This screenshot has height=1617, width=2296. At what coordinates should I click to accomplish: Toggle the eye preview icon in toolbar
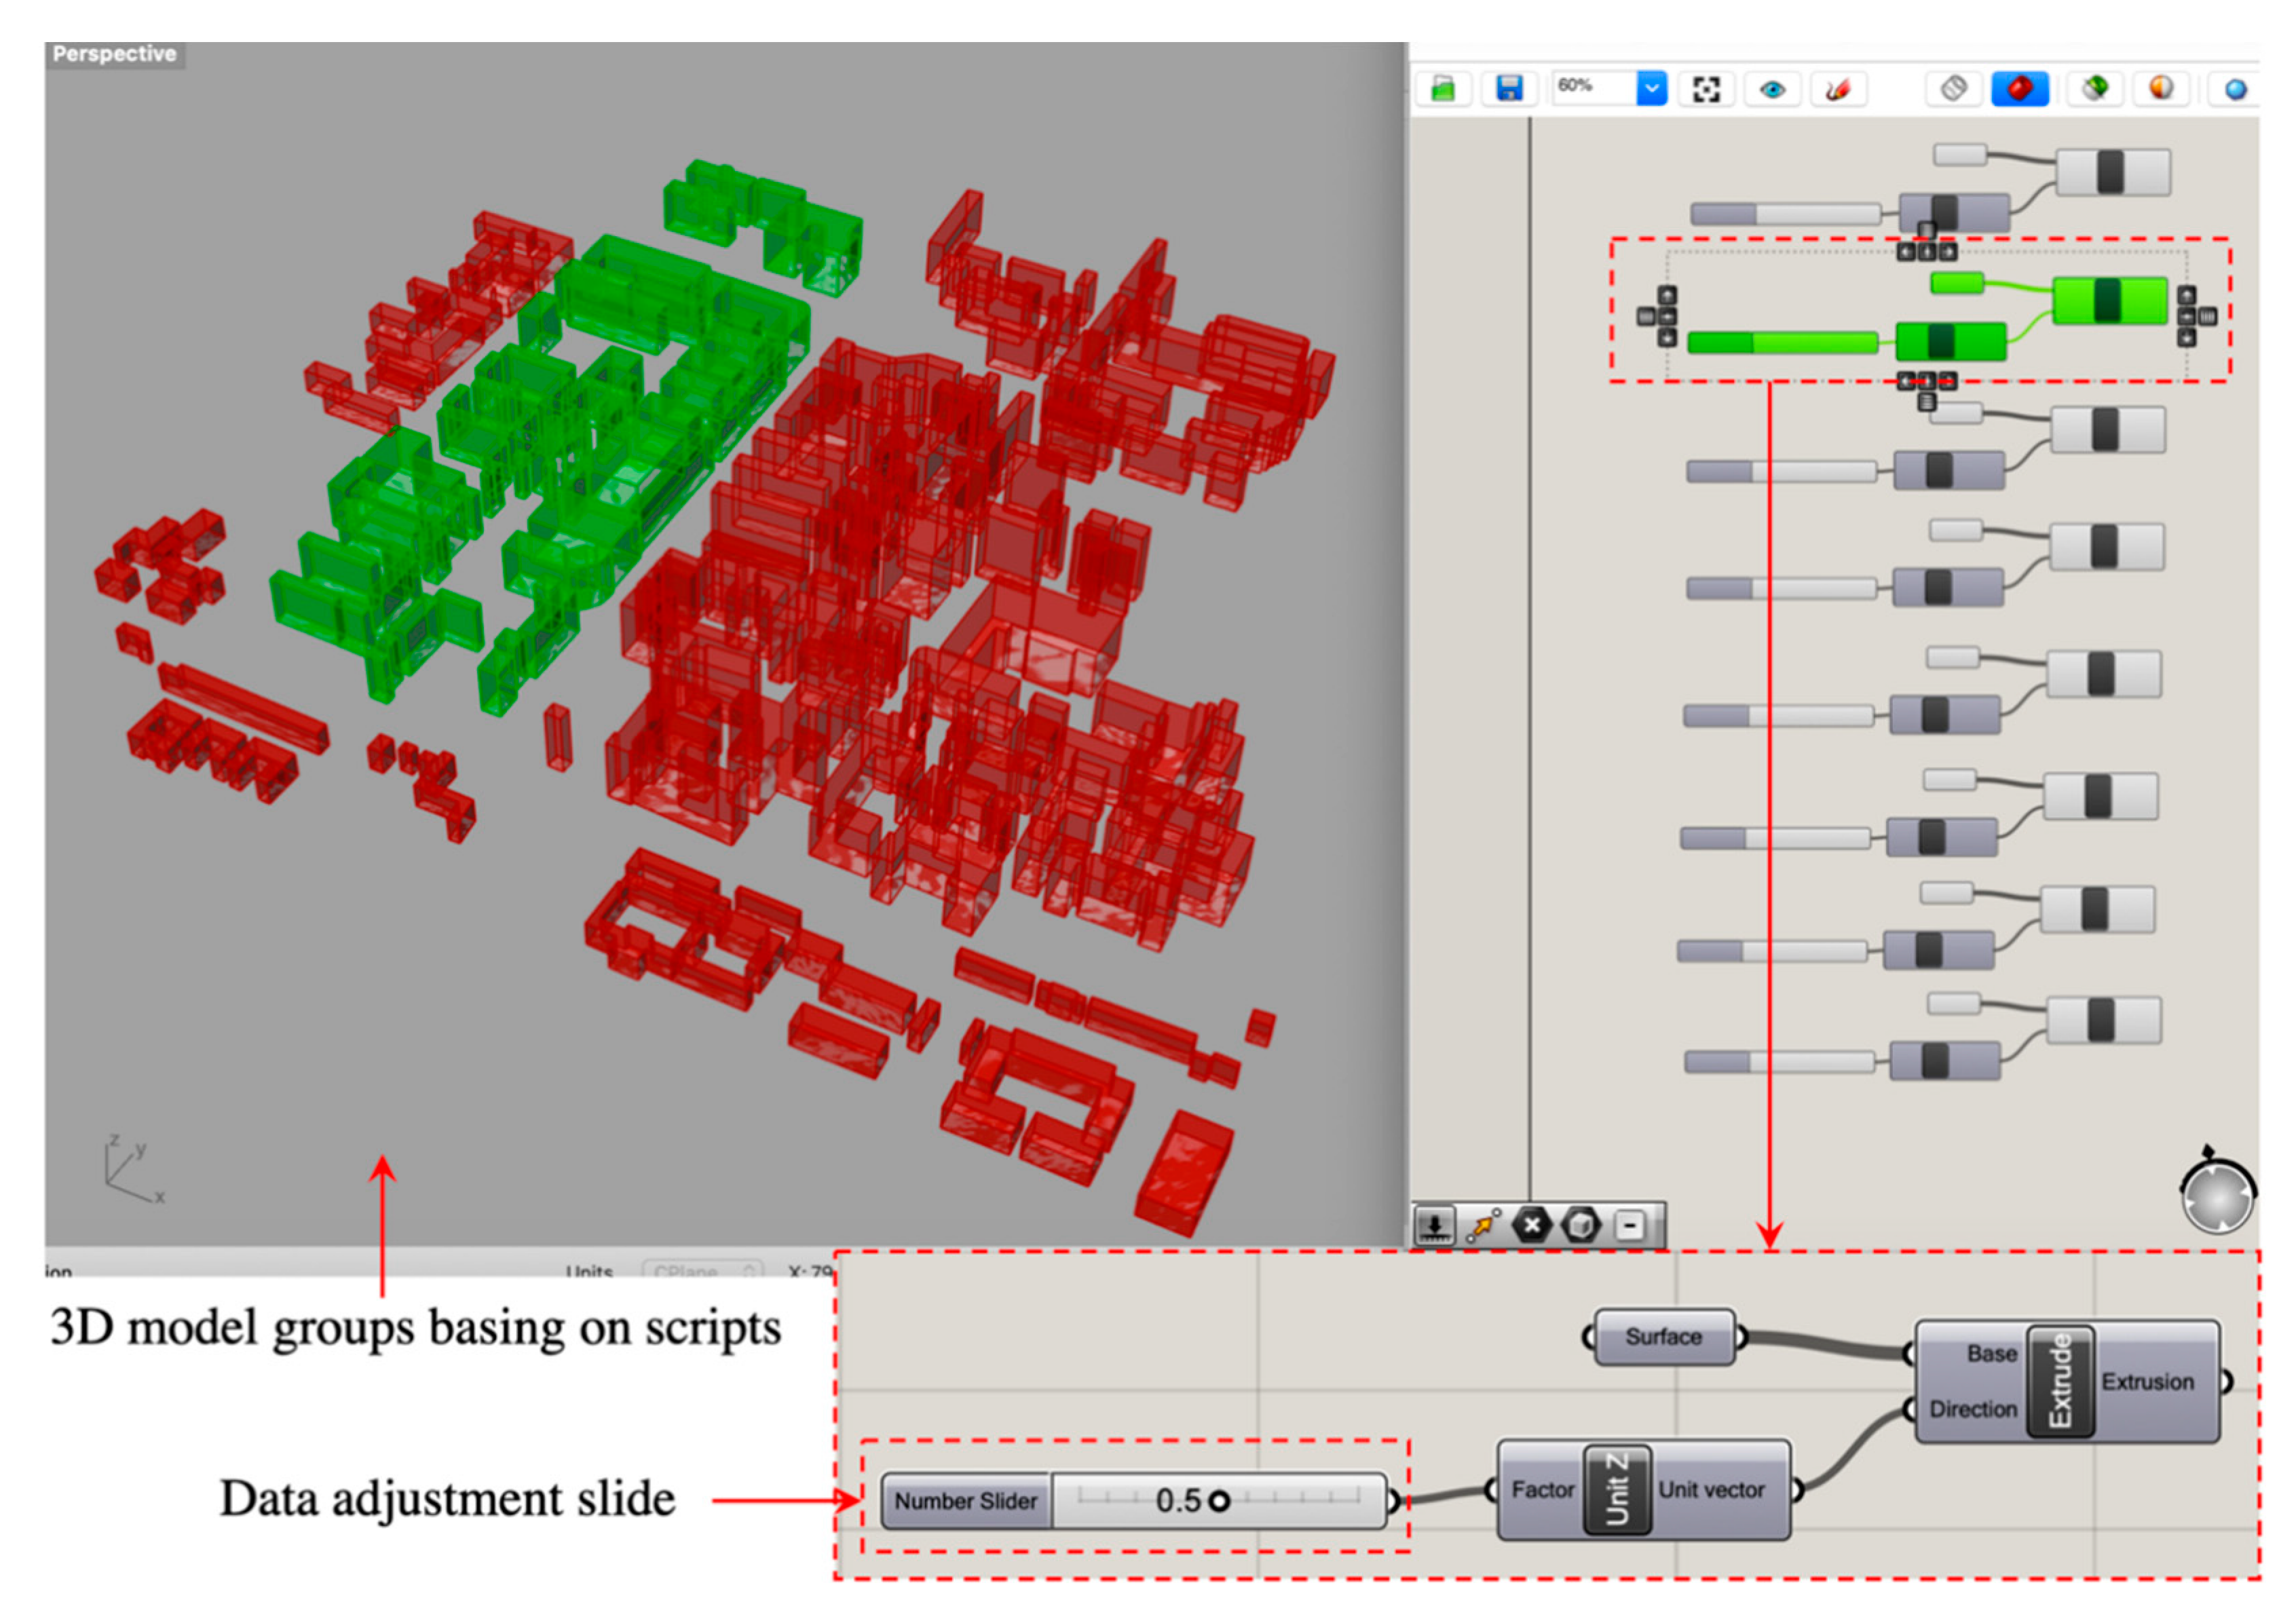(x=1772, y=89)
